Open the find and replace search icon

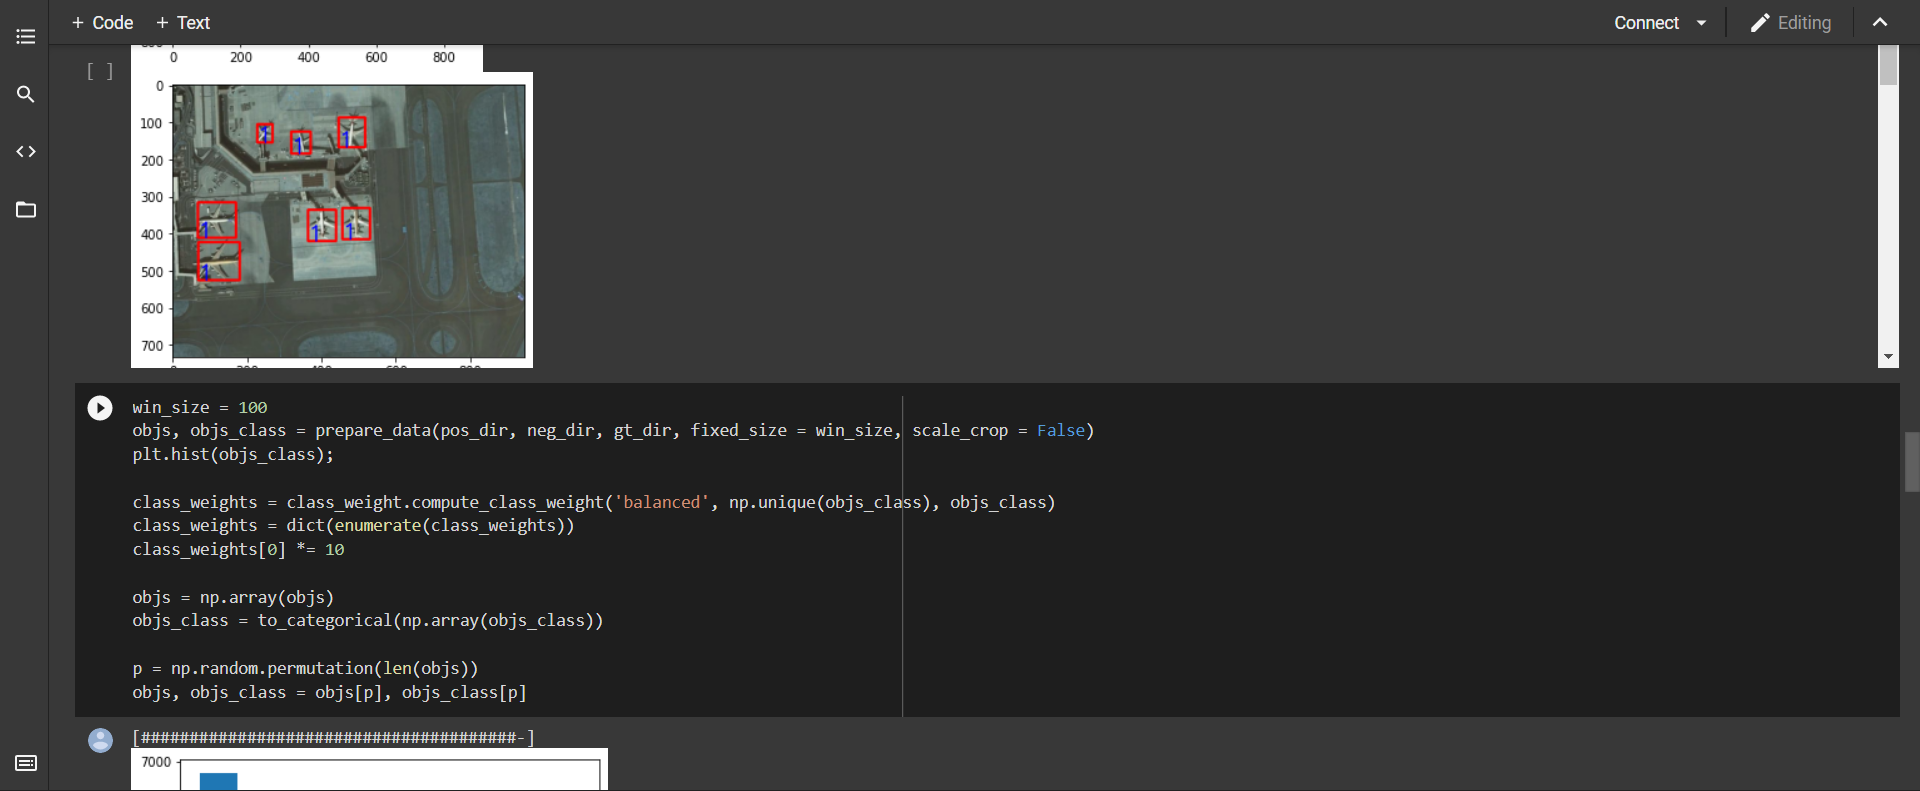click(26, 94)
